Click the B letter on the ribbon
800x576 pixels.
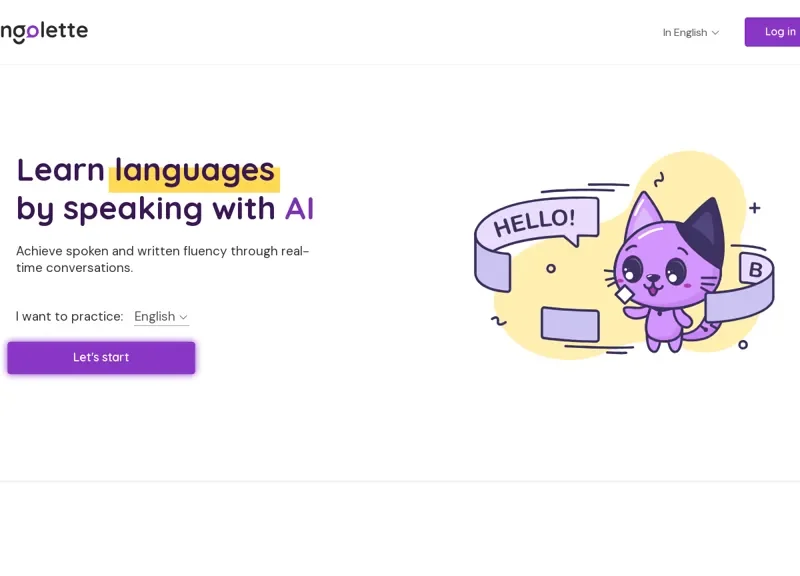point(756,269)
